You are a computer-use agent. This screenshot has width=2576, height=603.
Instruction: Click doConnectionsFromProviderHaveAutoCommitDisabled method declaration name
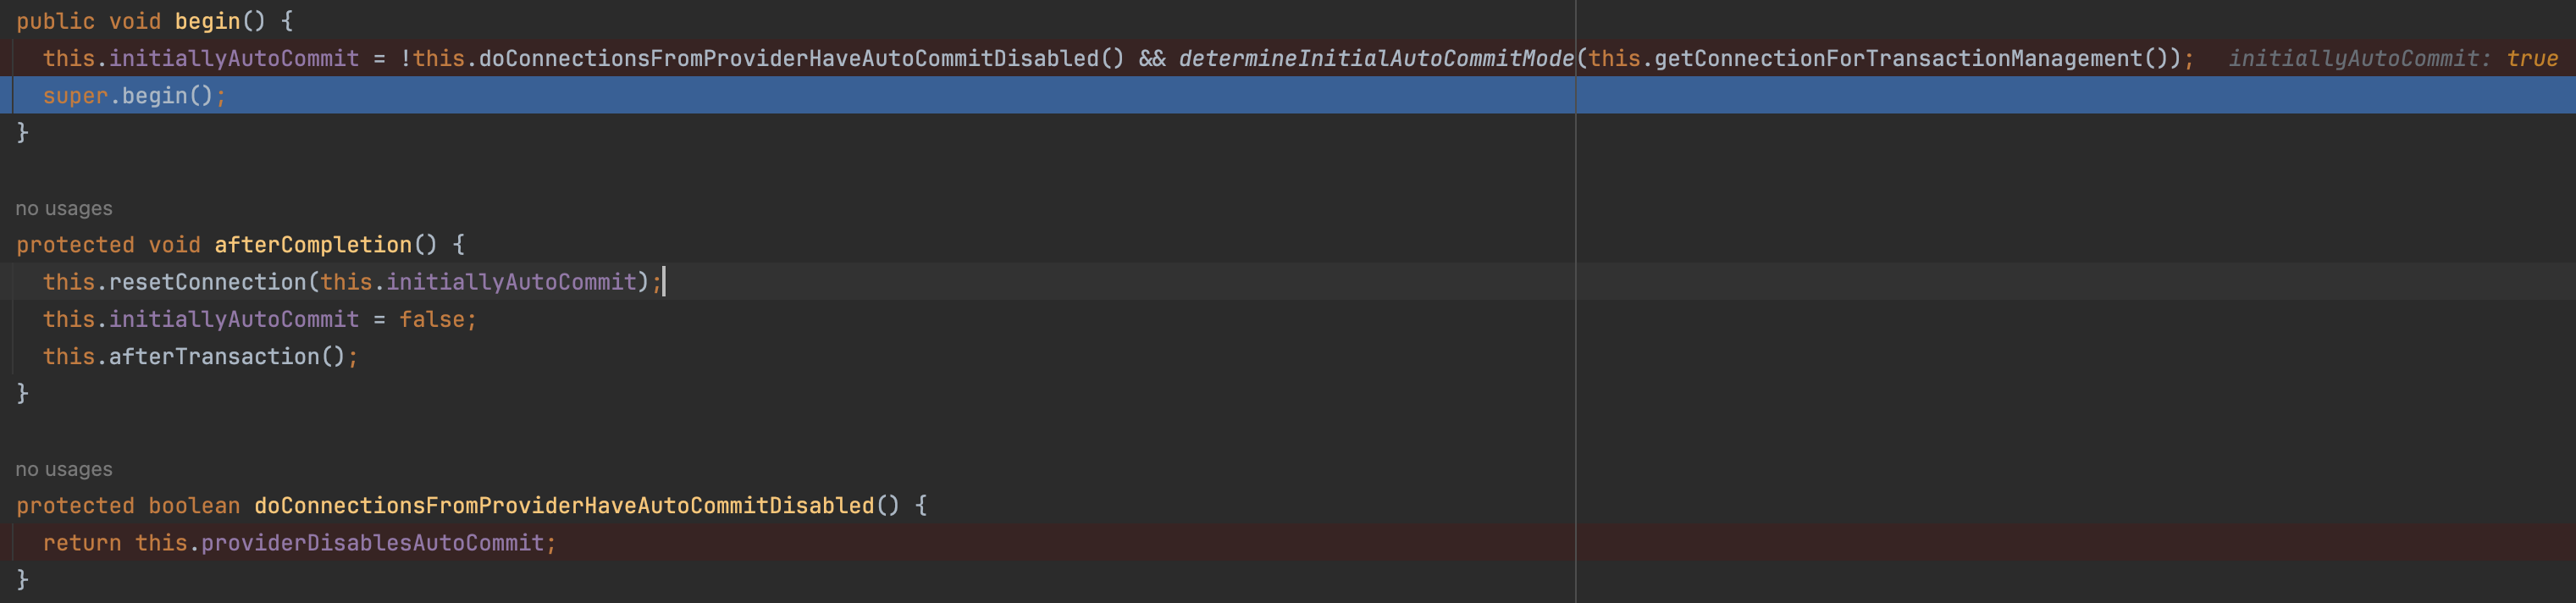[564, 505]
